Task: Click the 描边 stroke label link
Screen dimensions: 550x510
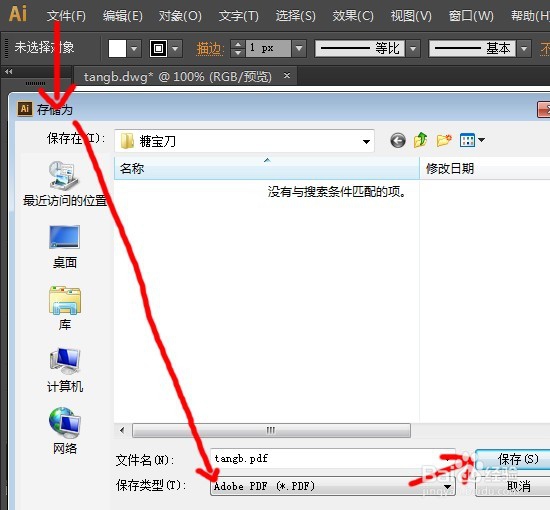Action: pos(210,48)
